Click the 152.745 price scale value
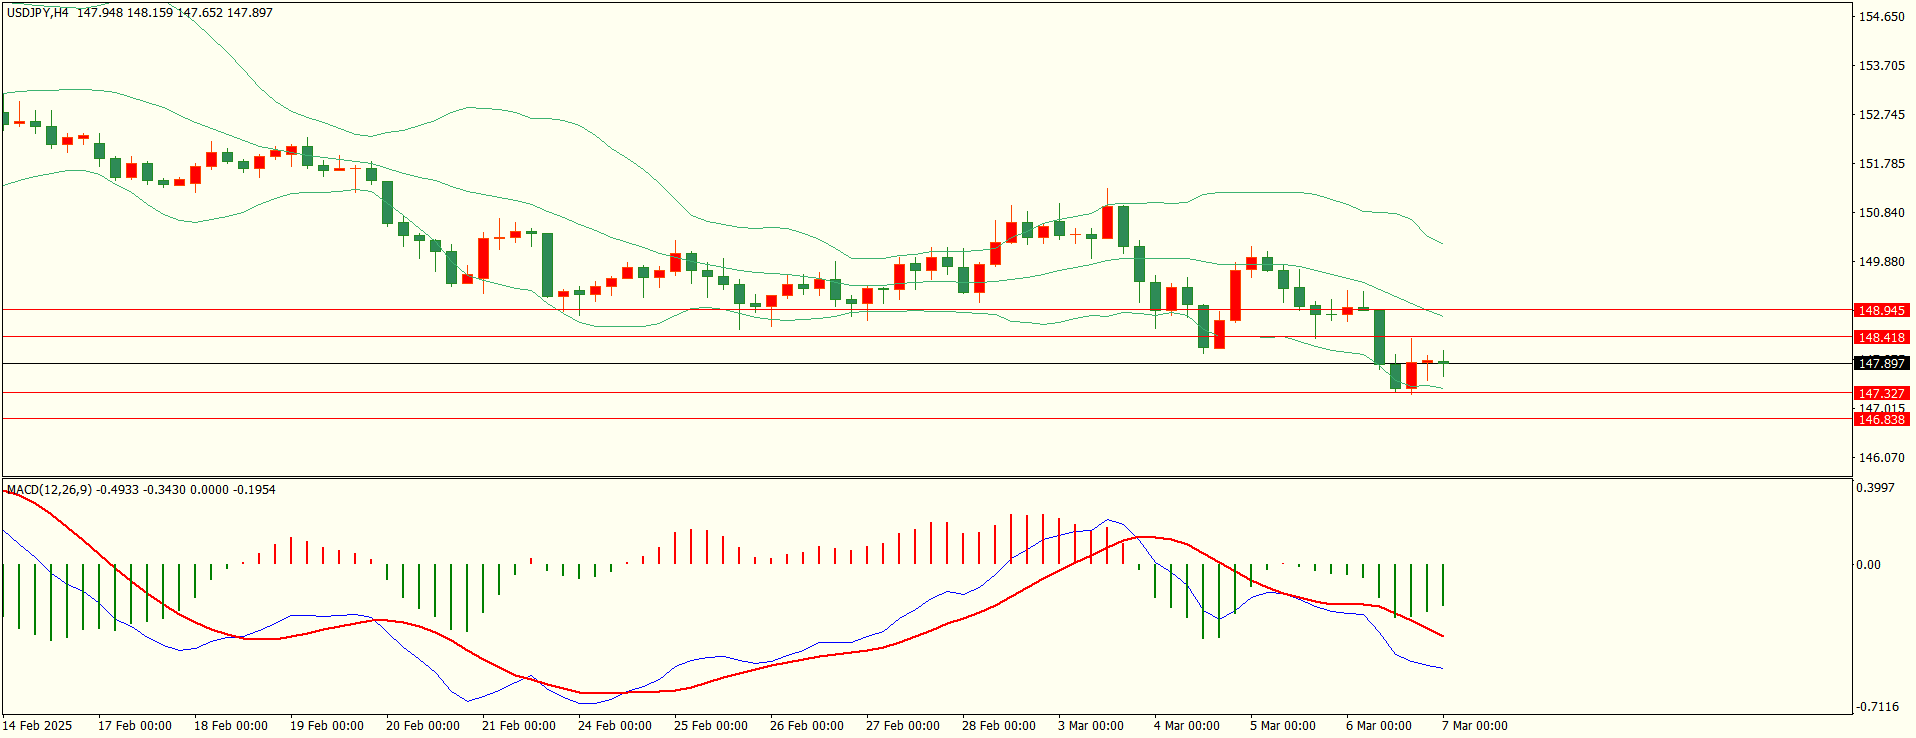Image resolution: width=1916 pixels, height=738 pixels. [1881, 115]
